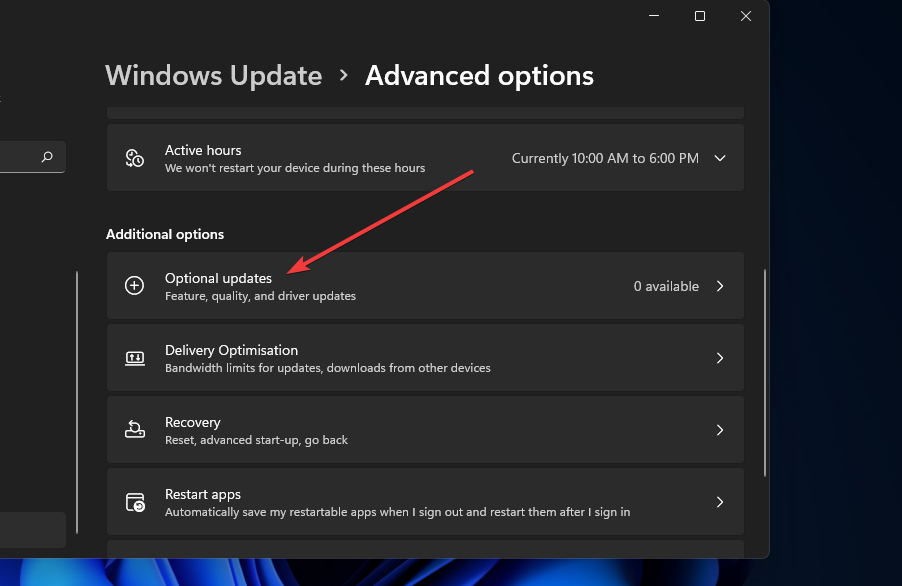Viewport: 902px width, 586px height.
Task: Open the Delivery Optimisation chevron arrow
Action: [x=720, y=358]
